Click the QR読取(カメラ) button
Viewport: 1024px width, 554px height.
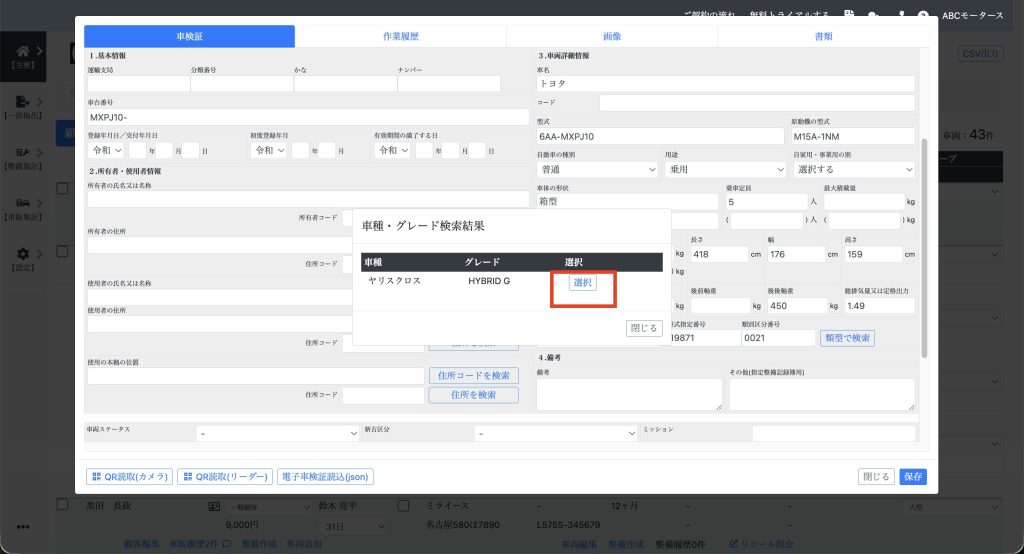pyautogui.click(x=129, y=477)
